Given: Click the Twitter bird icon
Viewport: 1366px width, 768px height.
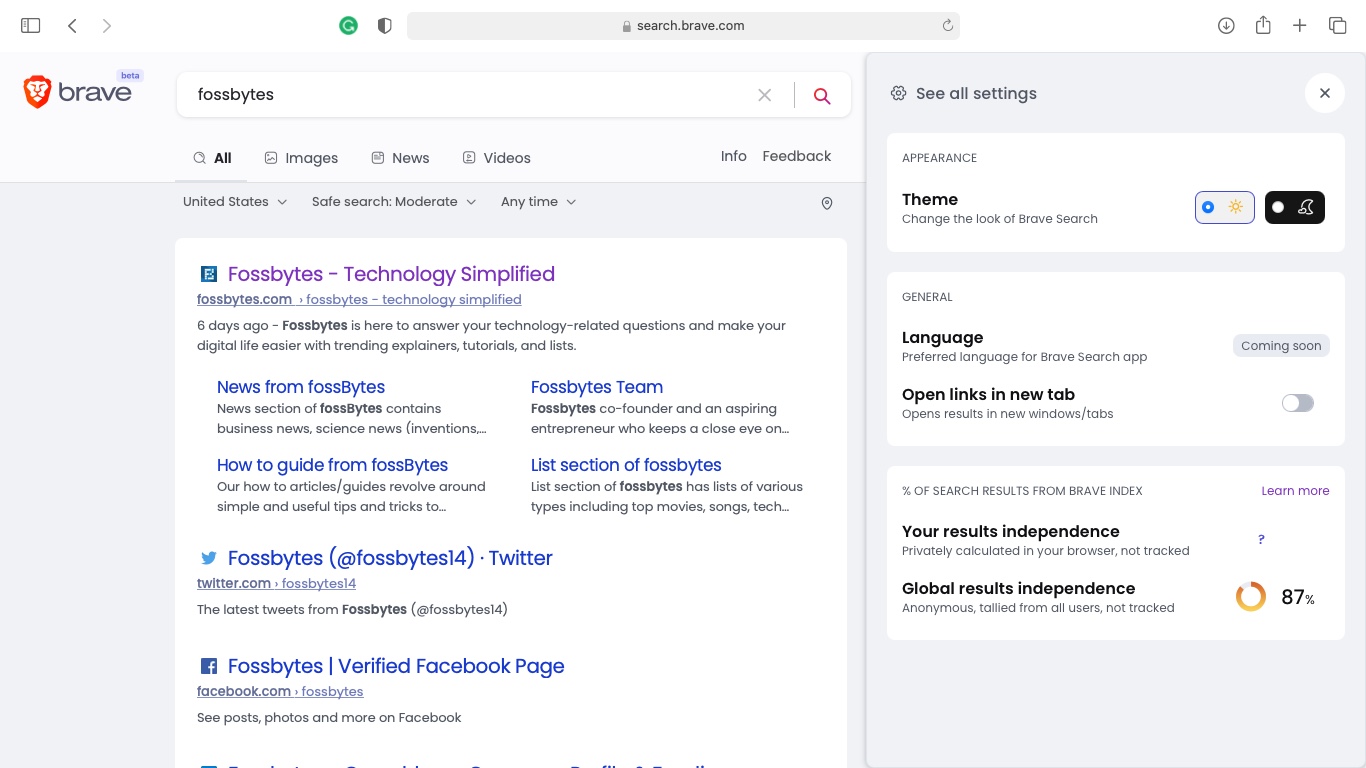Looking at the screenshot, I should tap(209, 558).
